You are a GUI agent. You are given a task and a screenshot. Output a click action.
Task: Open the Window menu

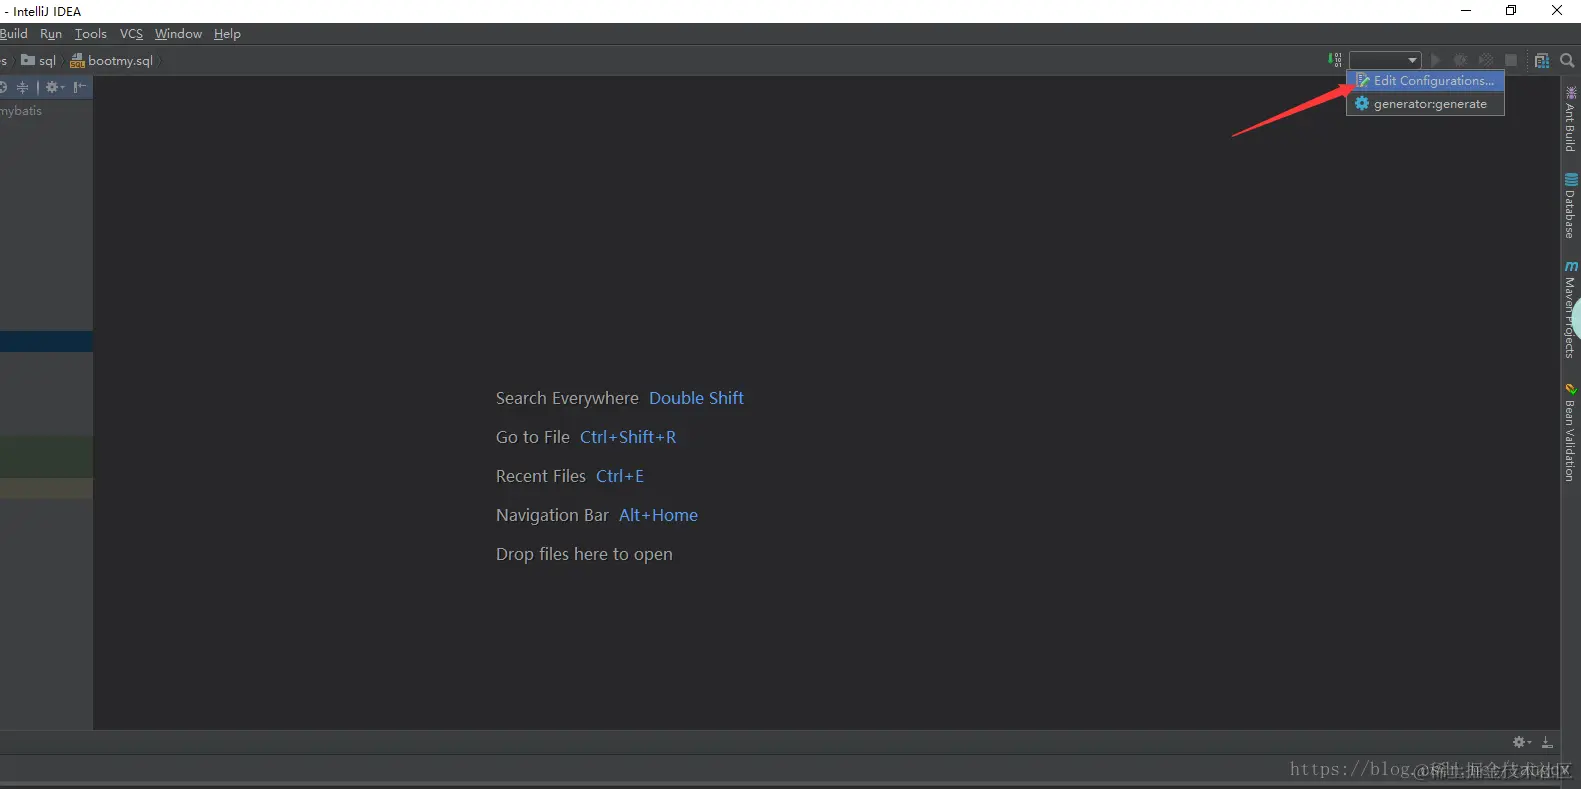178,34
